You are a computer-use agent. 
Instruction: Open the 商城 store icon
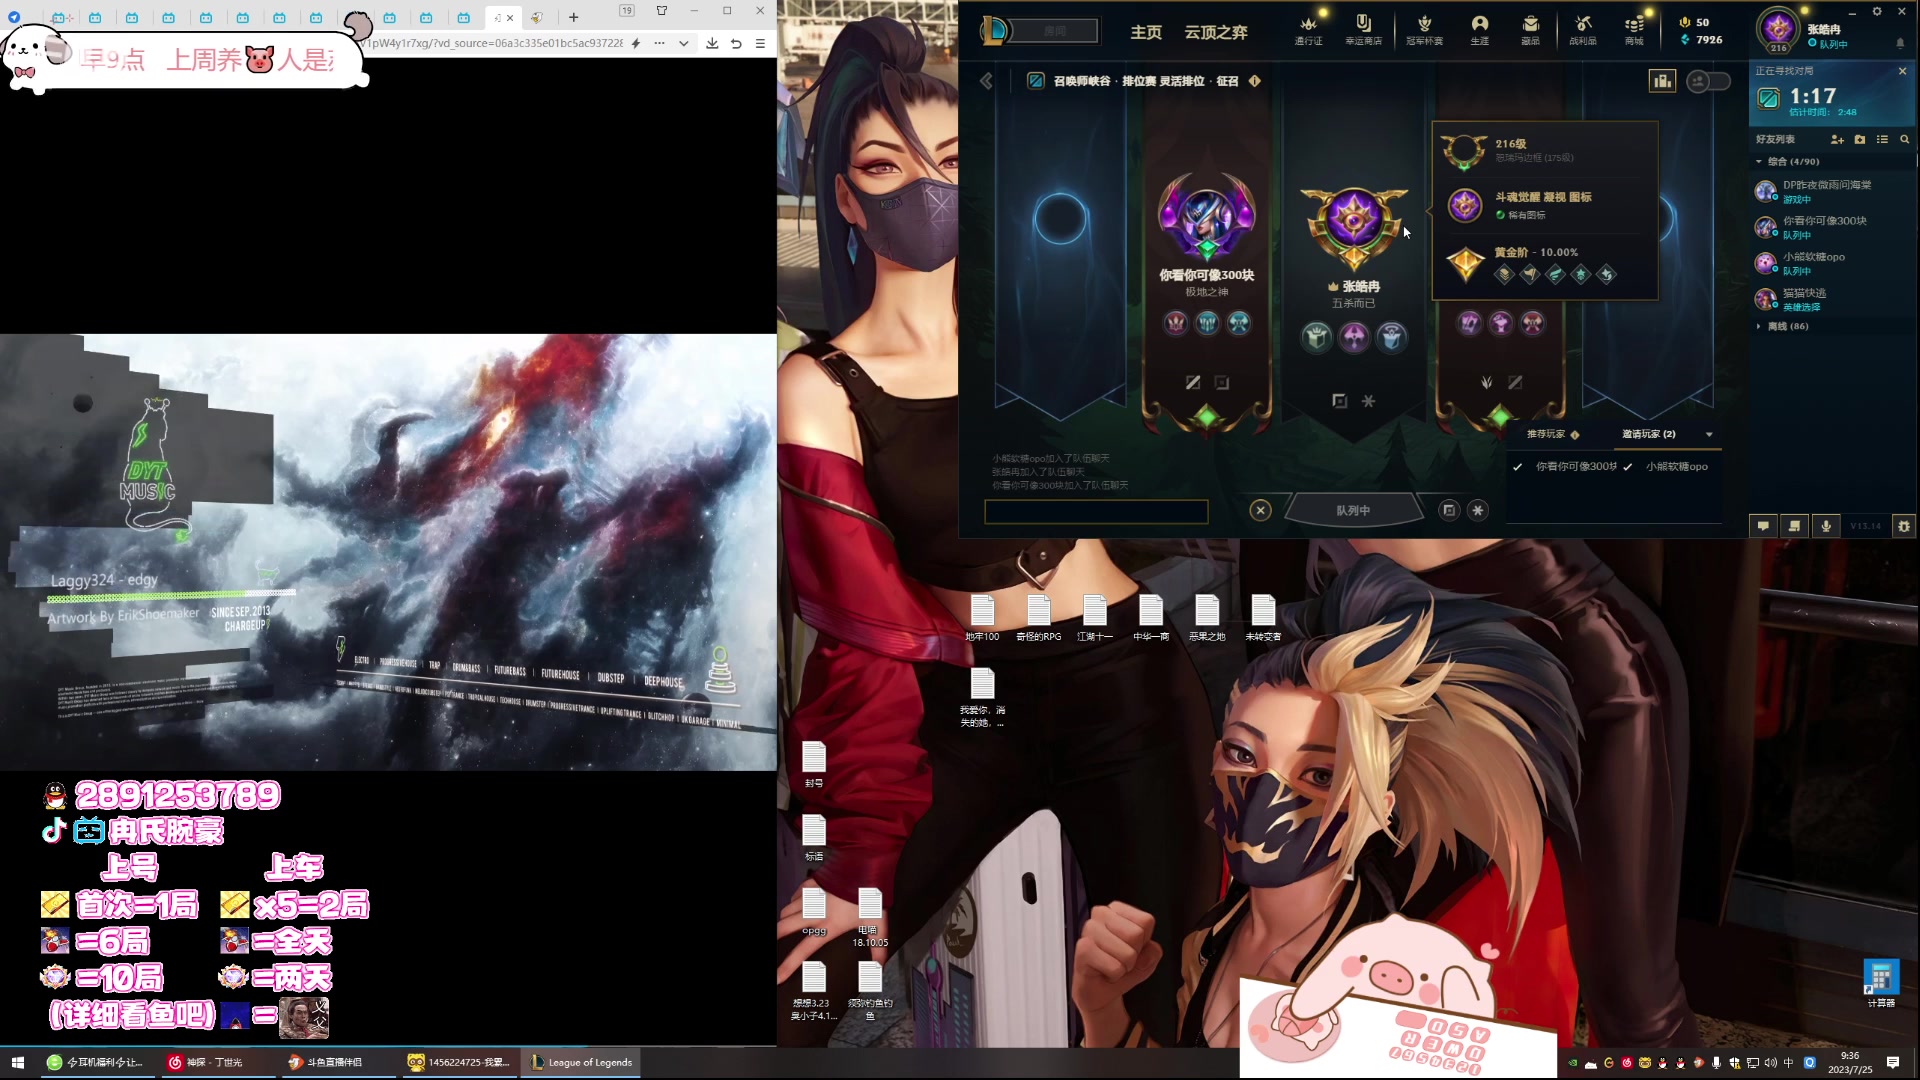(x=1634, y=29)
